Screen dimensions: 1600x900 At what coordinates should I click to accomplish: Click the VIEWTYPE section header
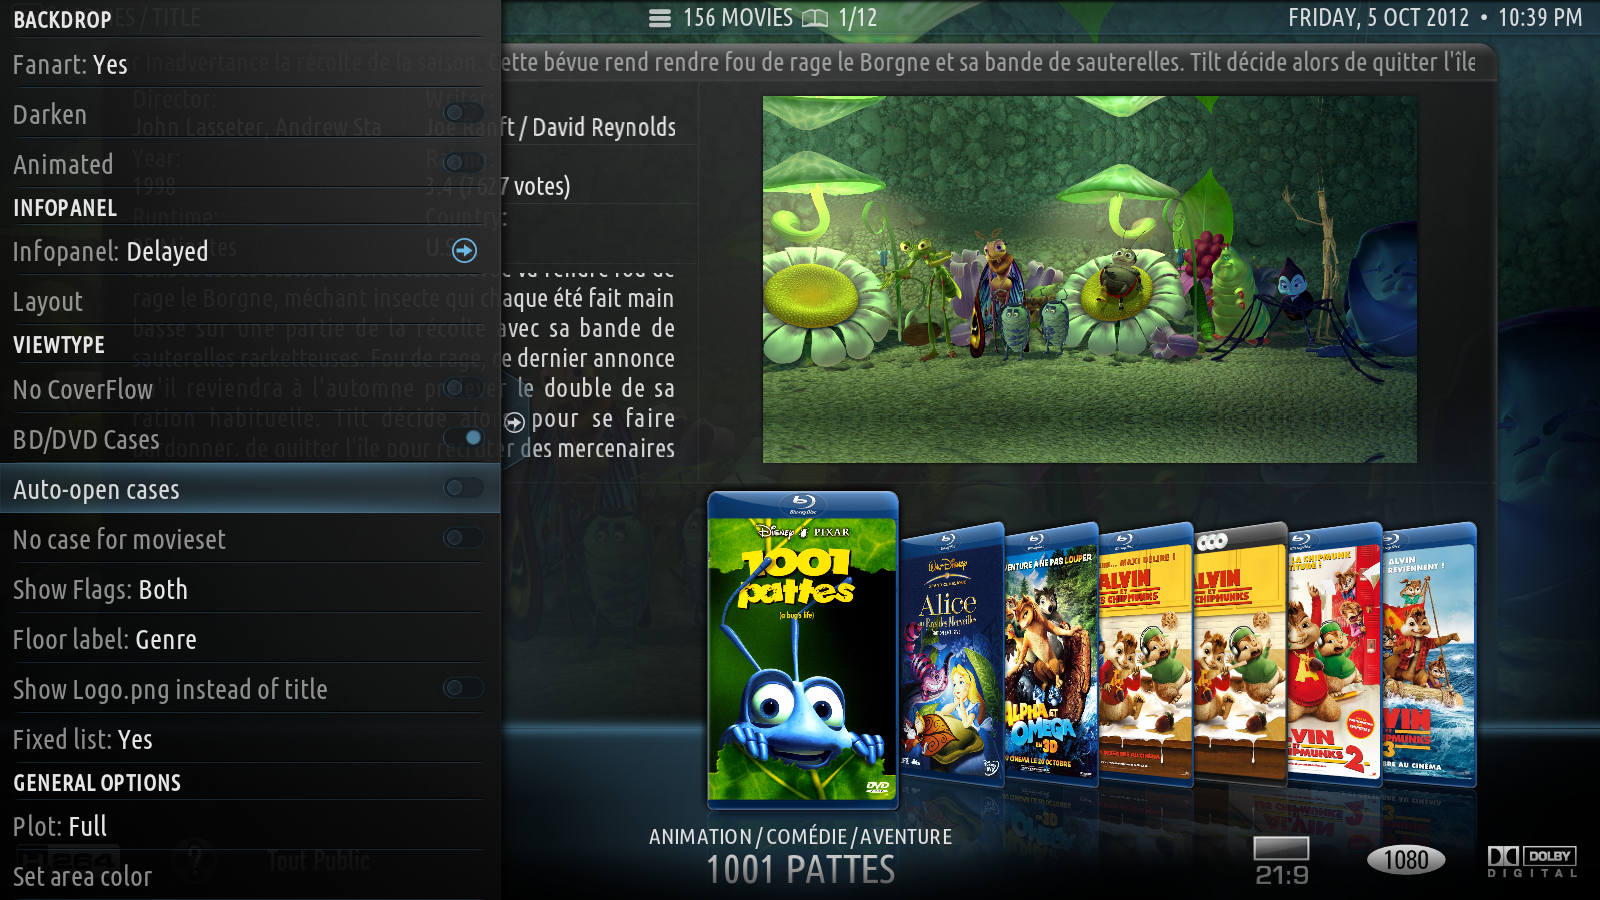coord(59,344)
